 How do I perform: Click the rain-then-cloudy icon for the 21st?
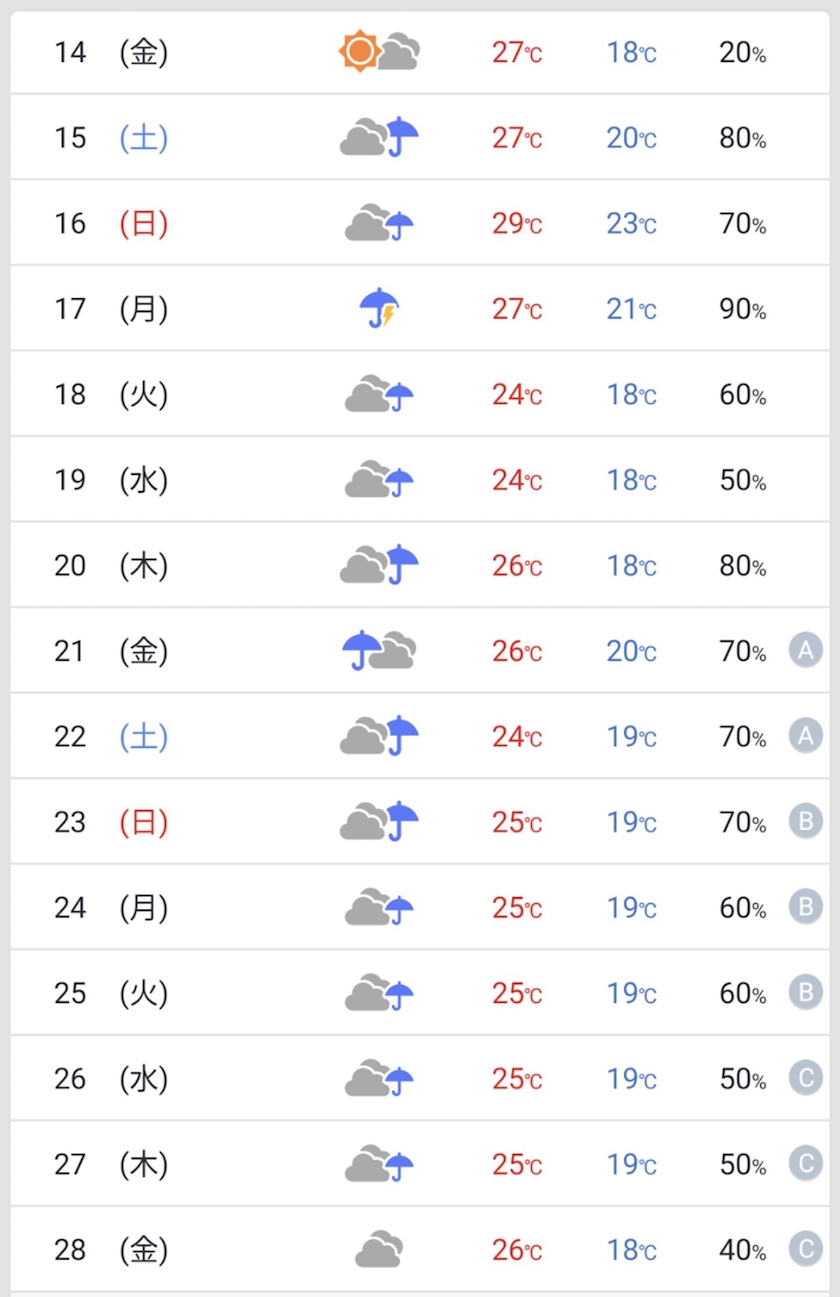[379, 651]
